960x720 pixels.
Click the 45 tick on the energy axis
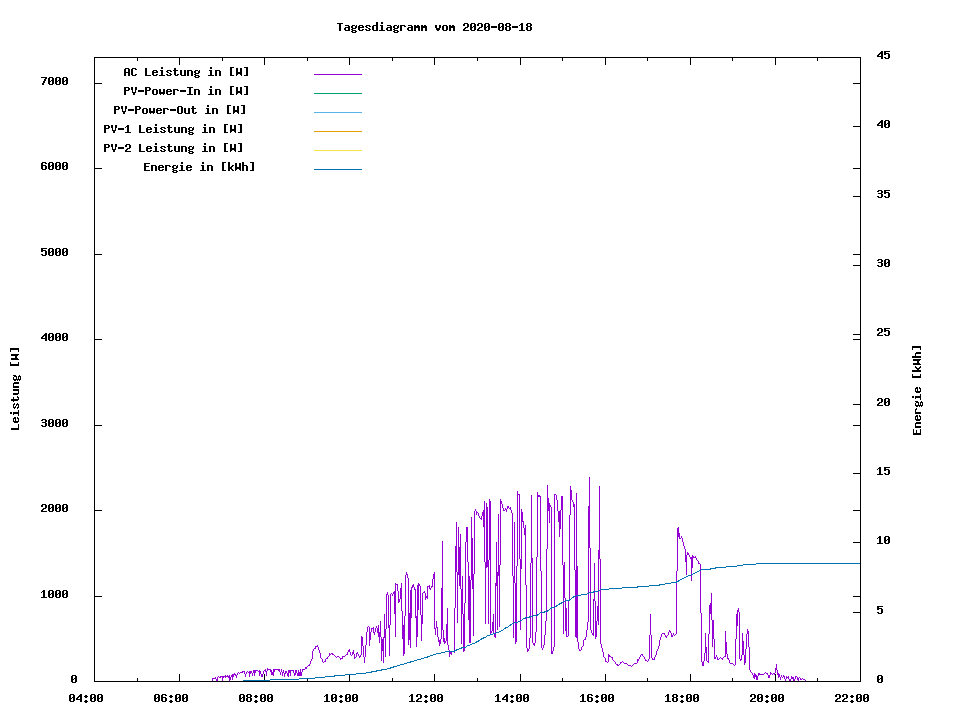point(883,55)
